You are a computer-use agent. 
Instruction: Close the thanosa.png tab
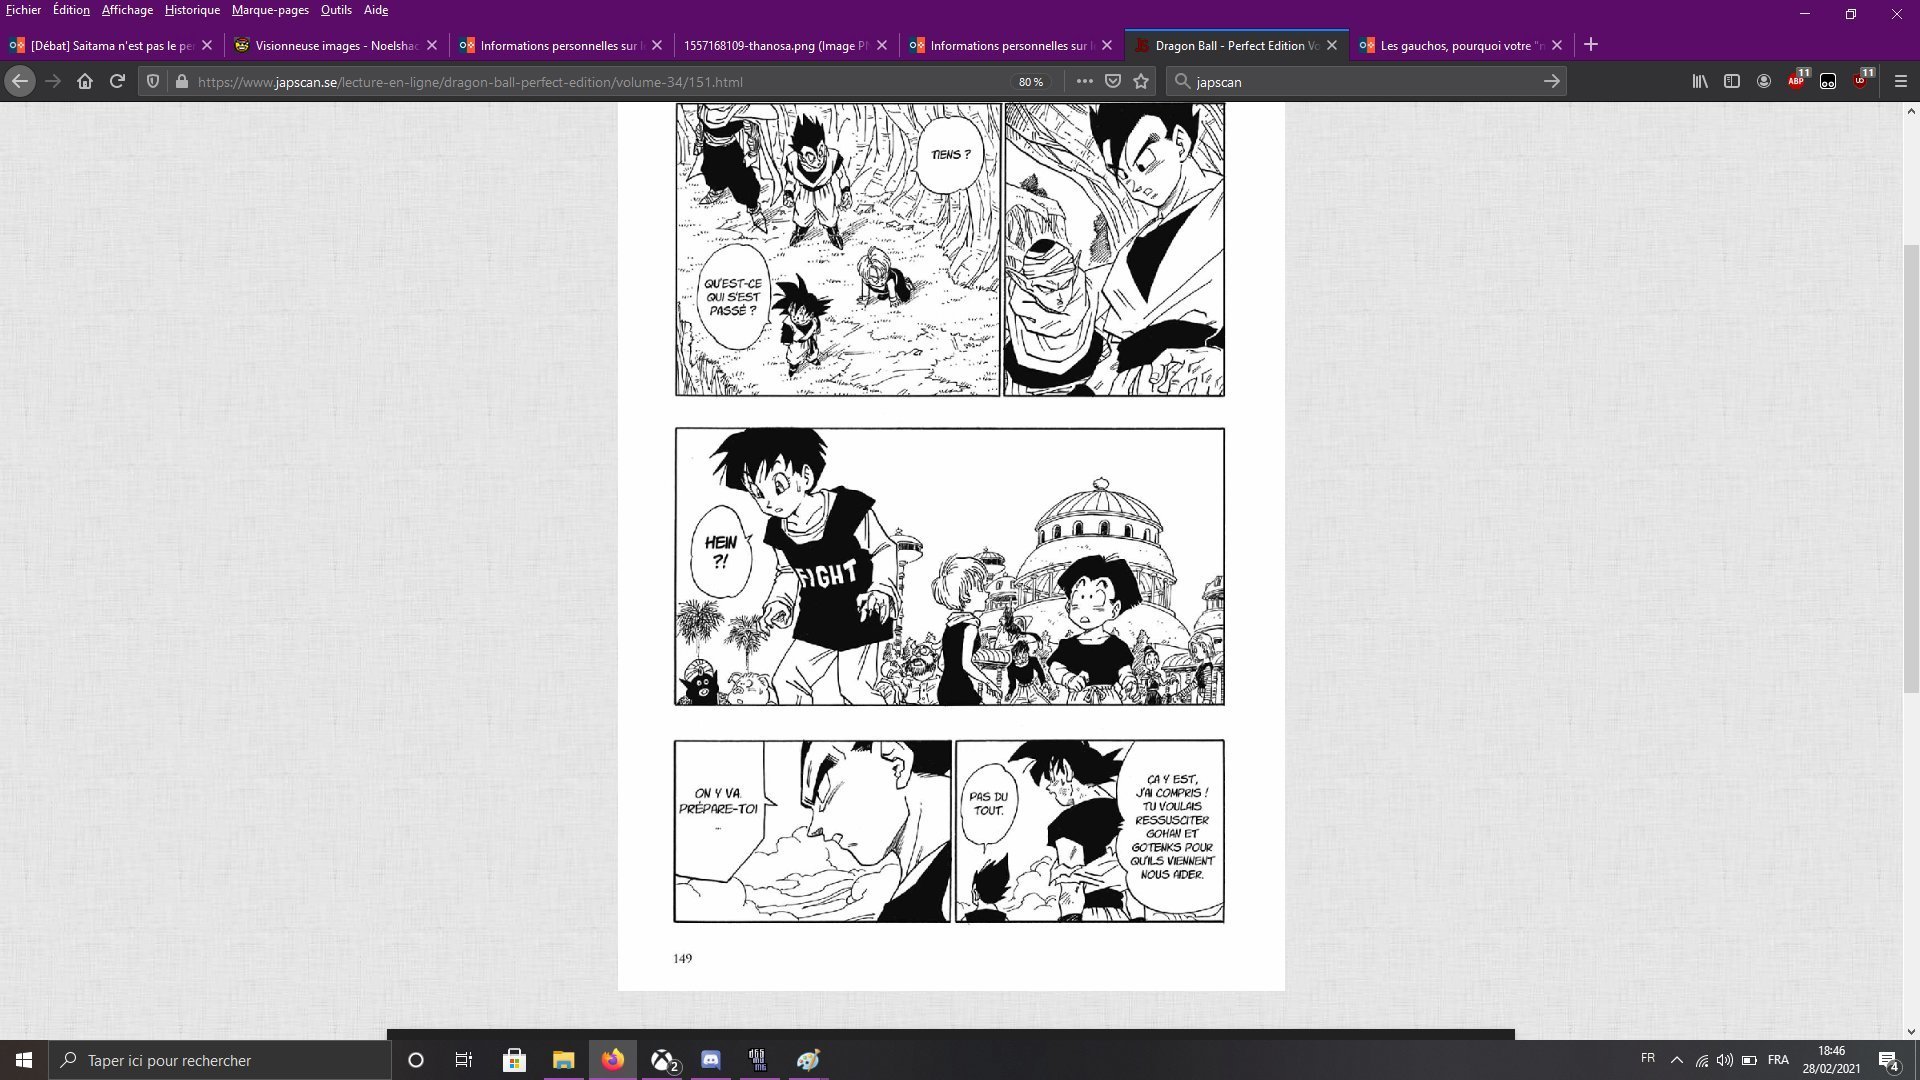(x=882, y=45)
